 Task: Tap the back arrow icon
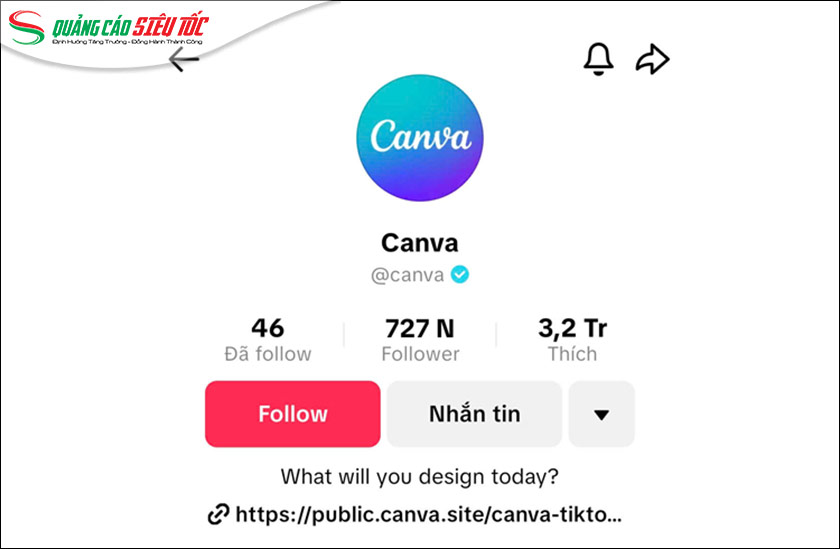coord(184,59)
